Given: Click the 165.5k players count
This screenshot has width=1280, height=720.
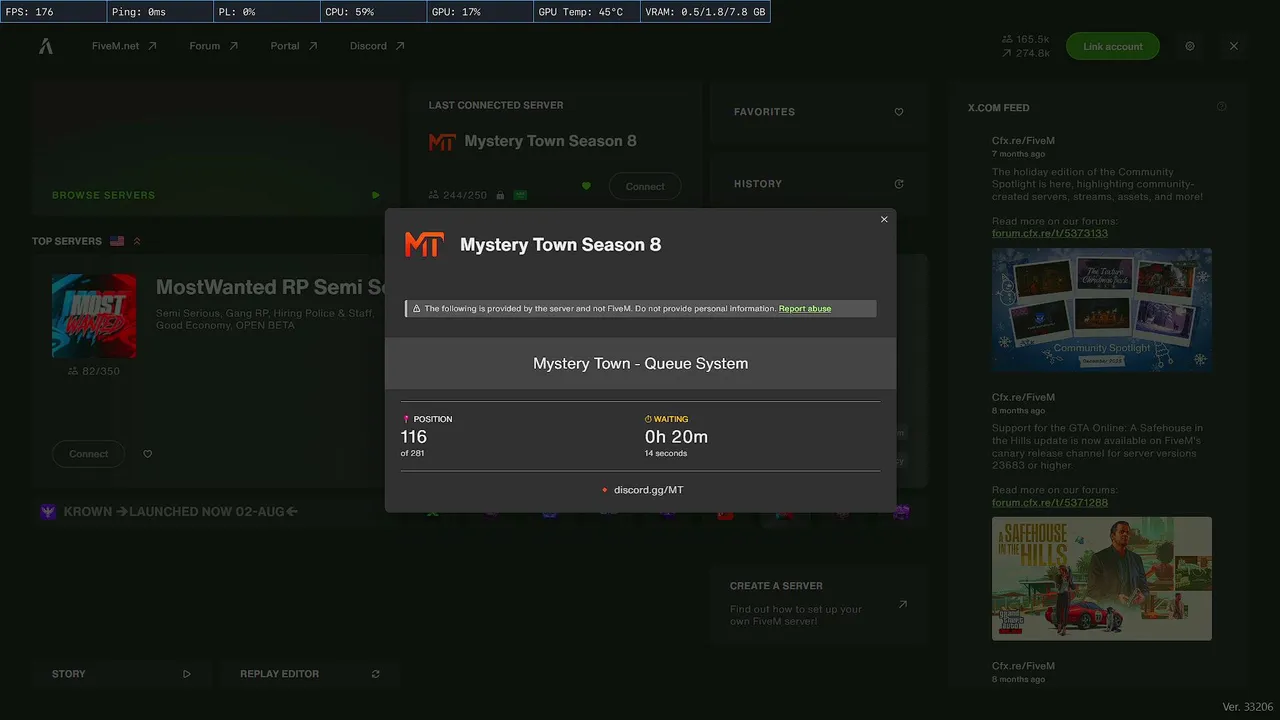Looking at the screenshot, I should pyautogui.click(x=1026, y=40).
